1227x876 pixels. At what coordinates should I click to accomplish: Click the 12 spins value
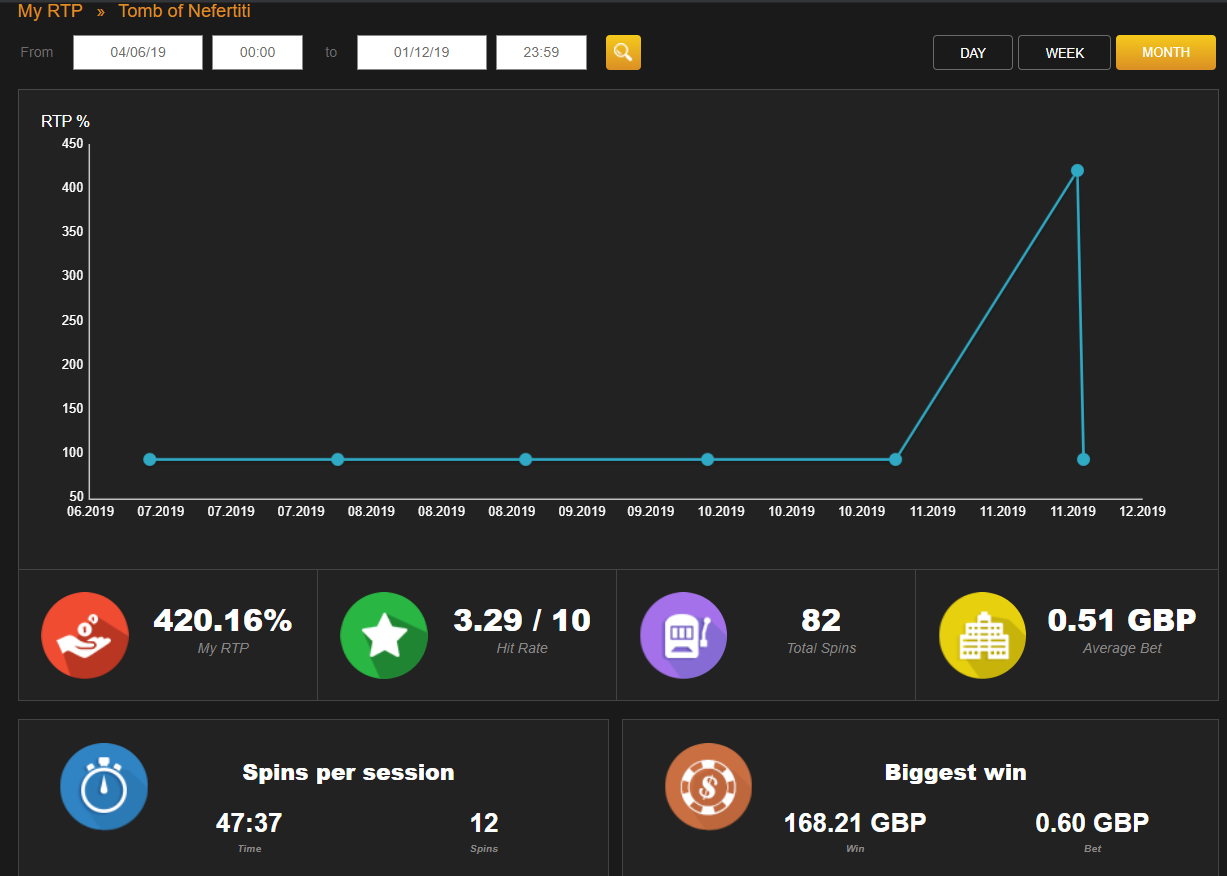484,823
